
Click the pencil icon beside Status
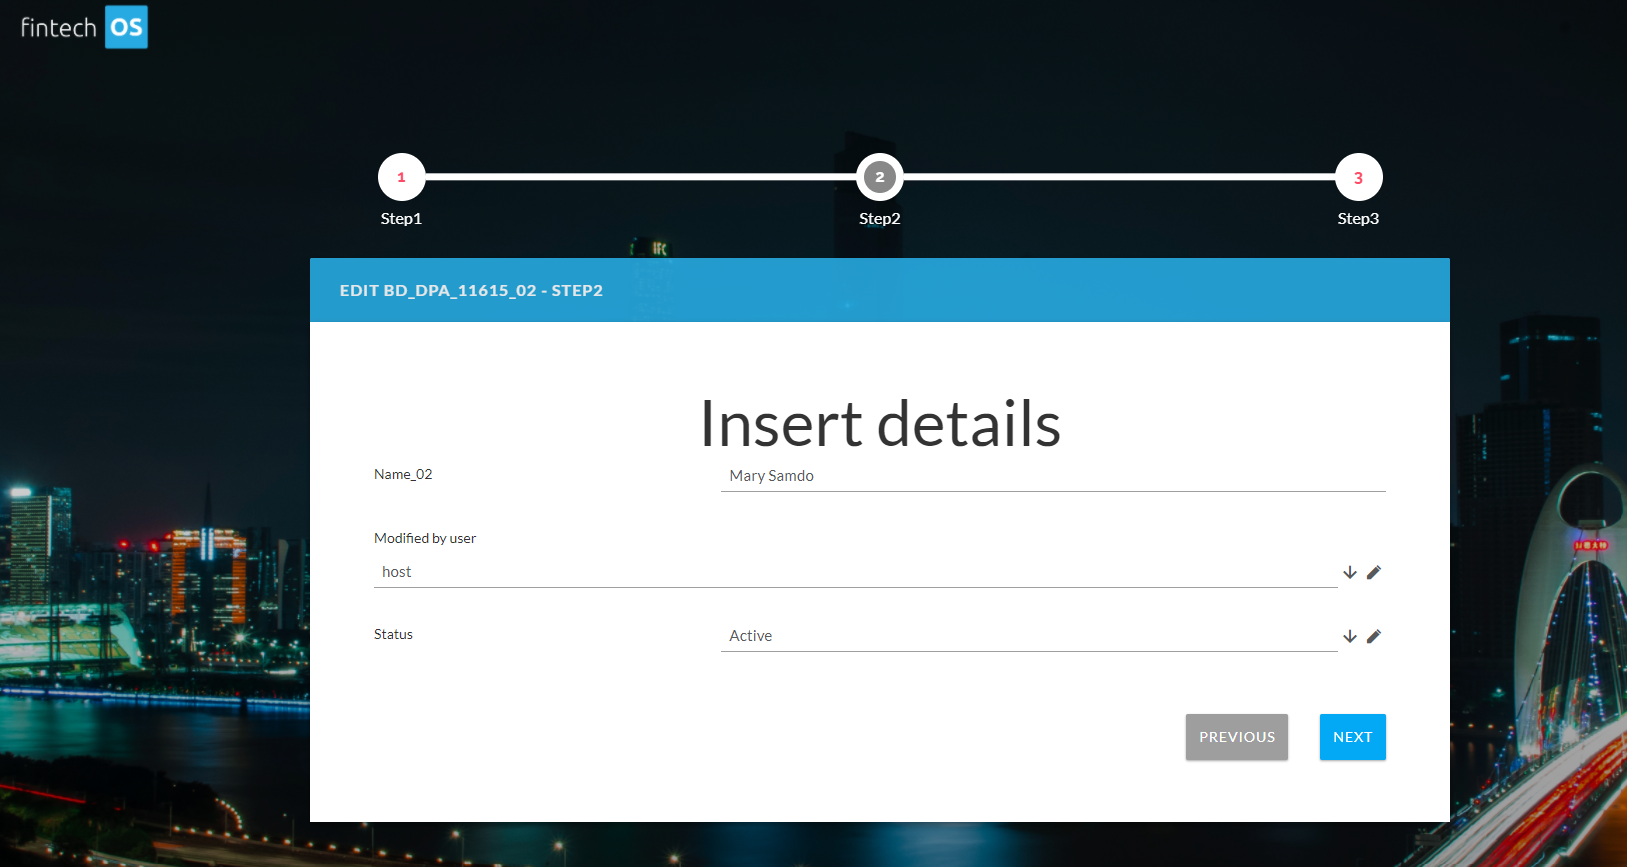tap(1374, 636)
